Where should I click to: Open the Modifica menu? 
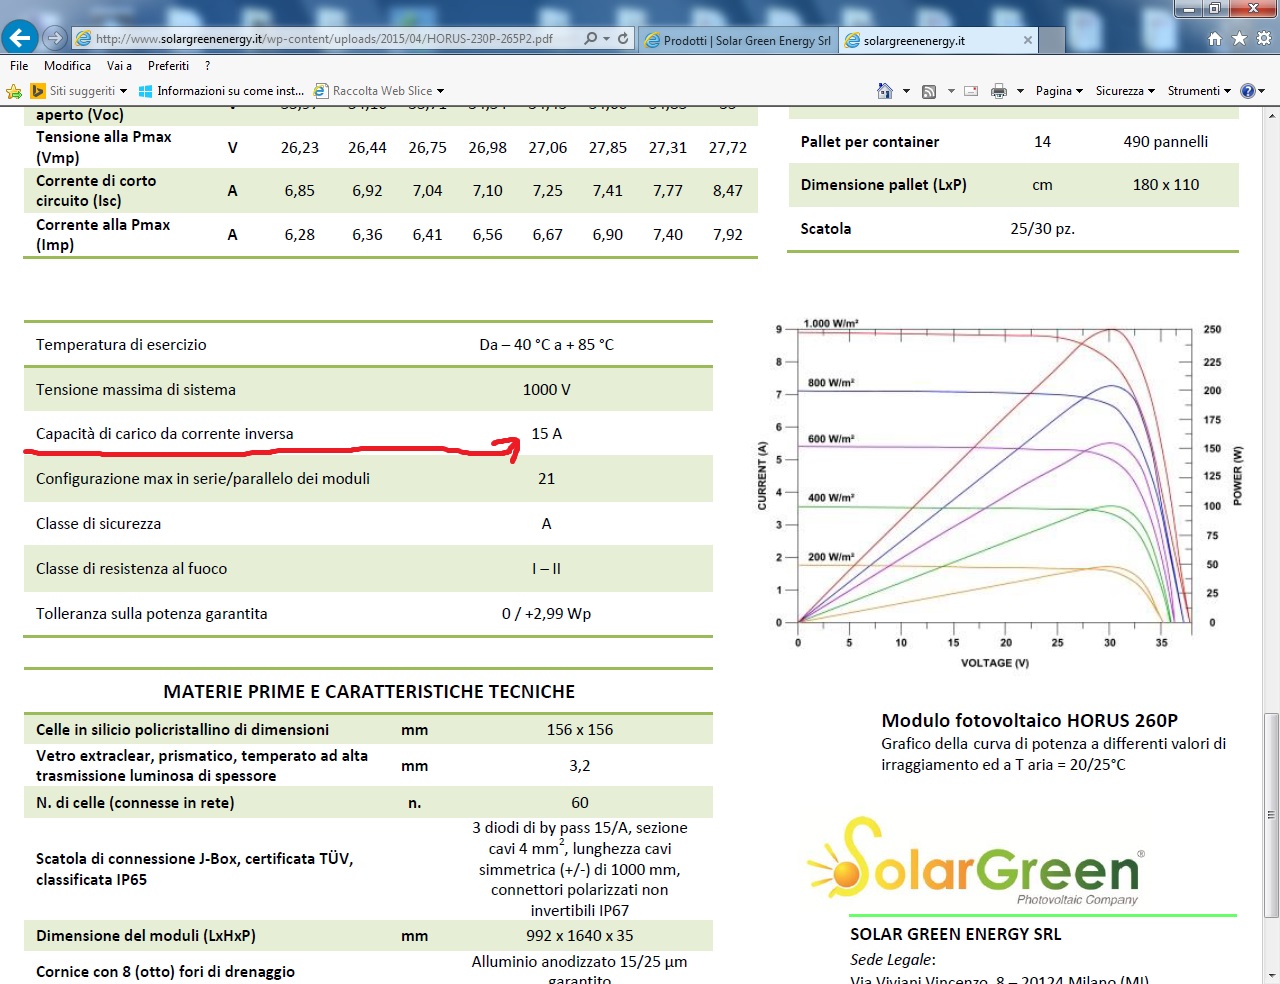pyautogui.click(x=68, y=65)
